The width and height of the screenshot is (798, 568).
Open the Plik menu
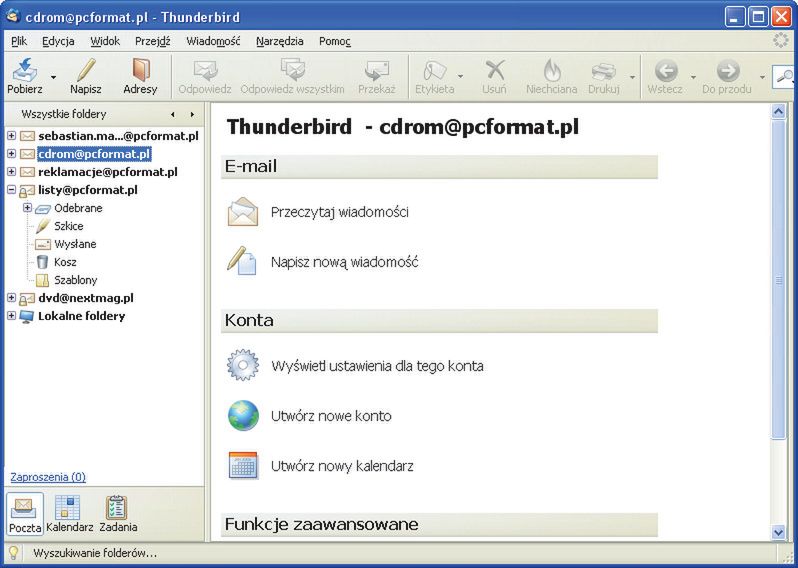coord(19,41)
